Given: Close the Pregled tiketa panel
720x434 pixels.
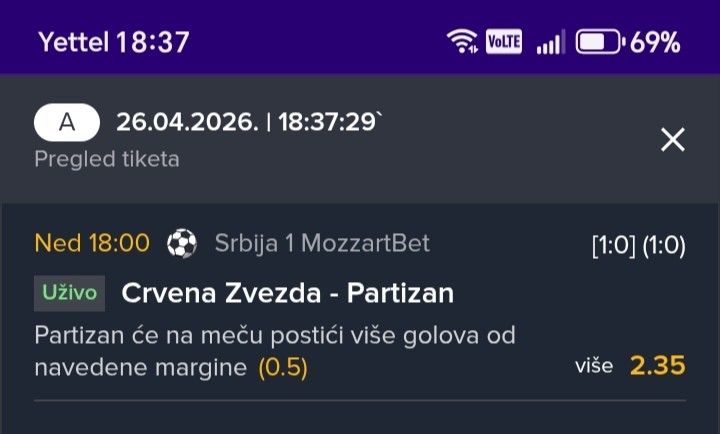Looking at the screenshot, I should coord(673,140).
